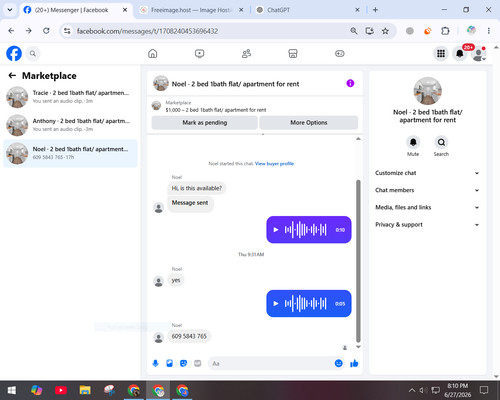Click Noel profile picture in right panel
The image size is (500, 400).
[428, 91]
